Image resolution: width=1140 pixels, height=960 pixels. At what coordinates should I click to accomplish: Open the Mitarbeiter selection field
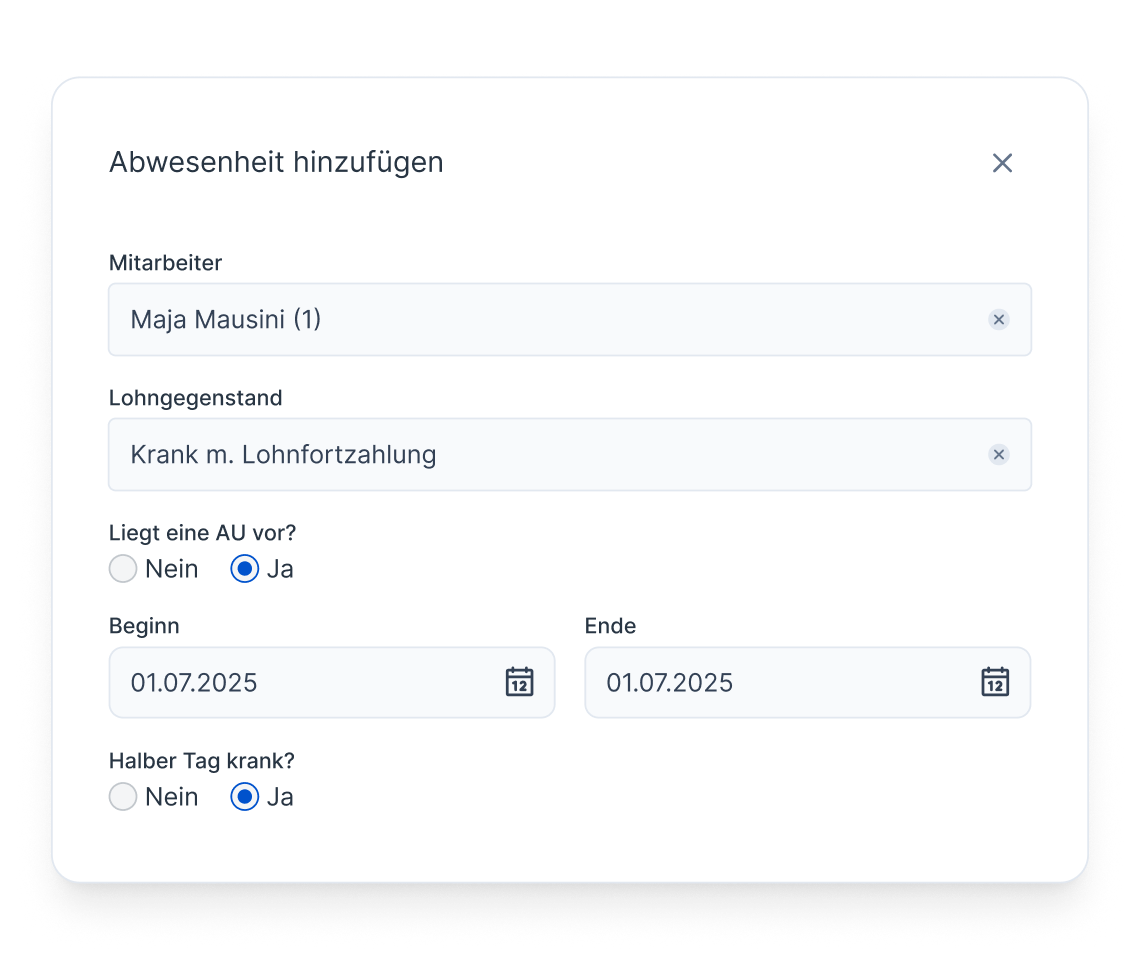pos(500,319)
